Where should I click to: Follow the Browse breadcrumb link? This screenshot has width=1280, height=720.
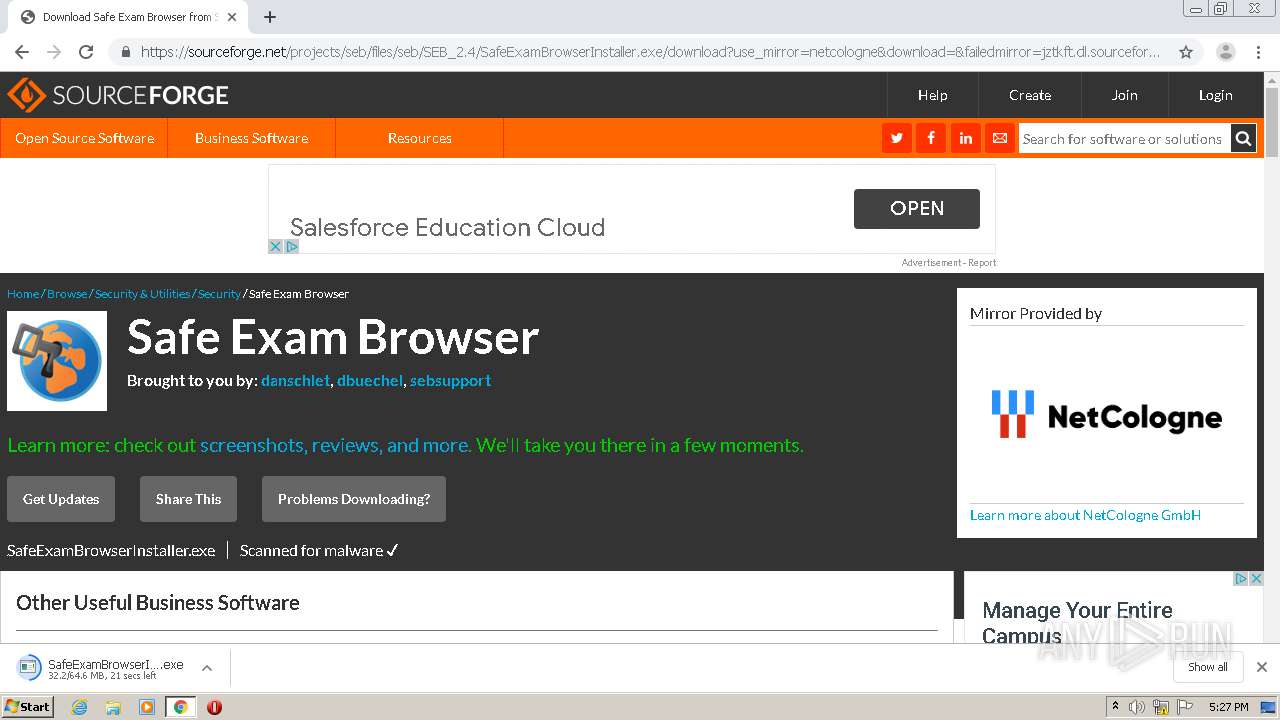[67, 294]
